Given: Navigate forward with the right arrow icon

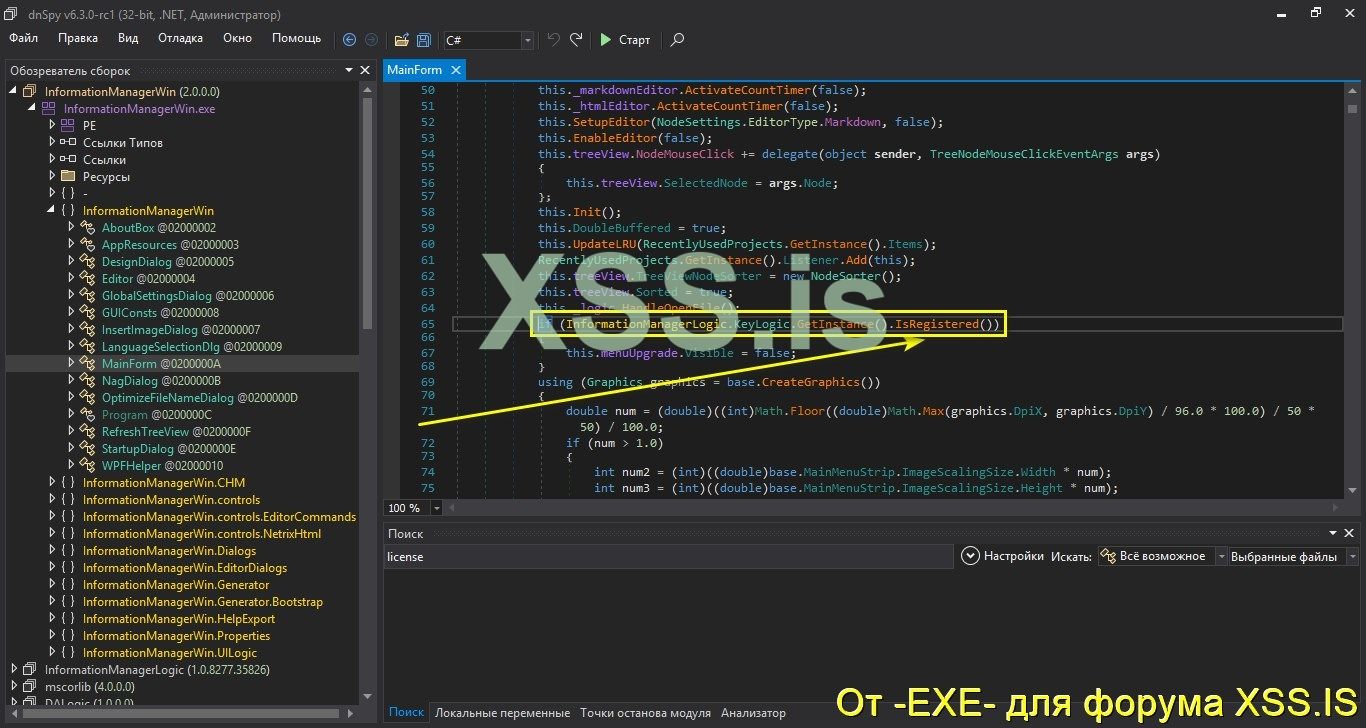Looking at the screenshot, I should 371,40.
